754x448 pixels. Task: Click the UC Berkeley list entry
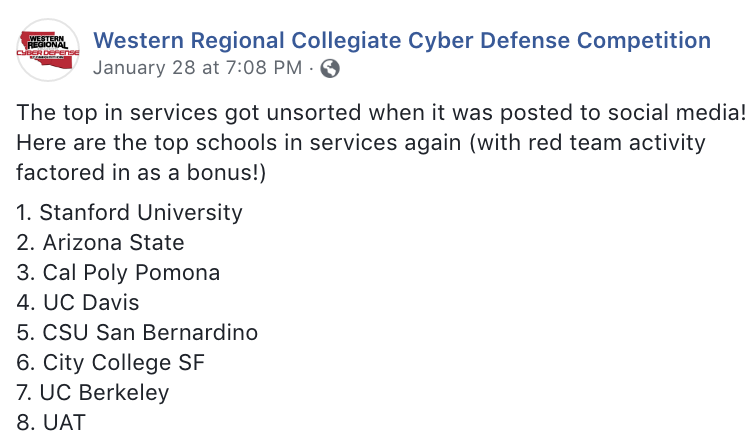click(x=93, y=393)
